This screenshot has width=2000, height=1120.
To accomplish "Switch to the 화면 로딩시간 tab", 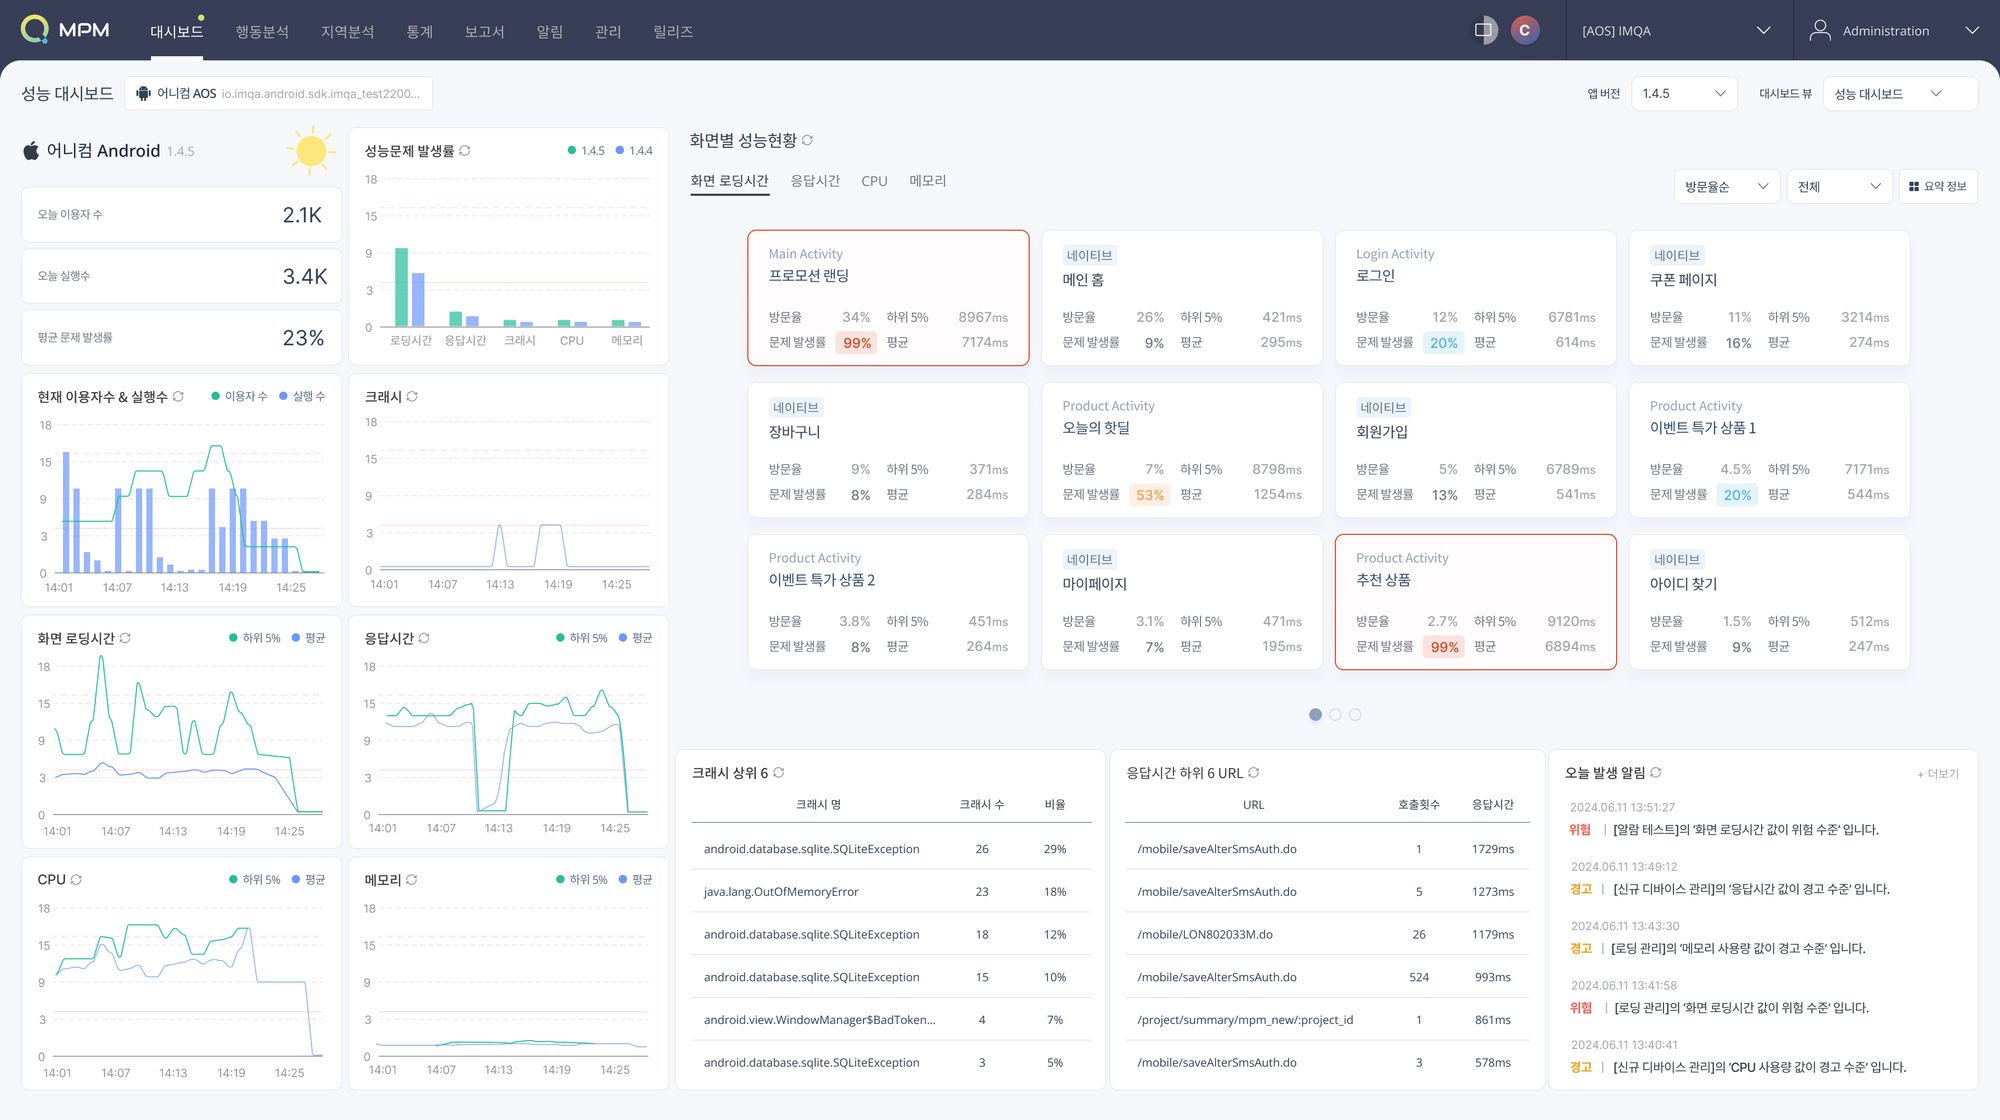I will [x=729, y=181].
